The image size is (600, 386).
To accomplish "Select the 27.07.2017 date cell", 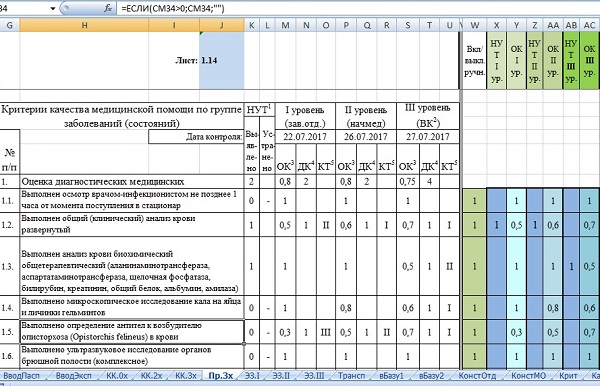I will pos(428,137).
